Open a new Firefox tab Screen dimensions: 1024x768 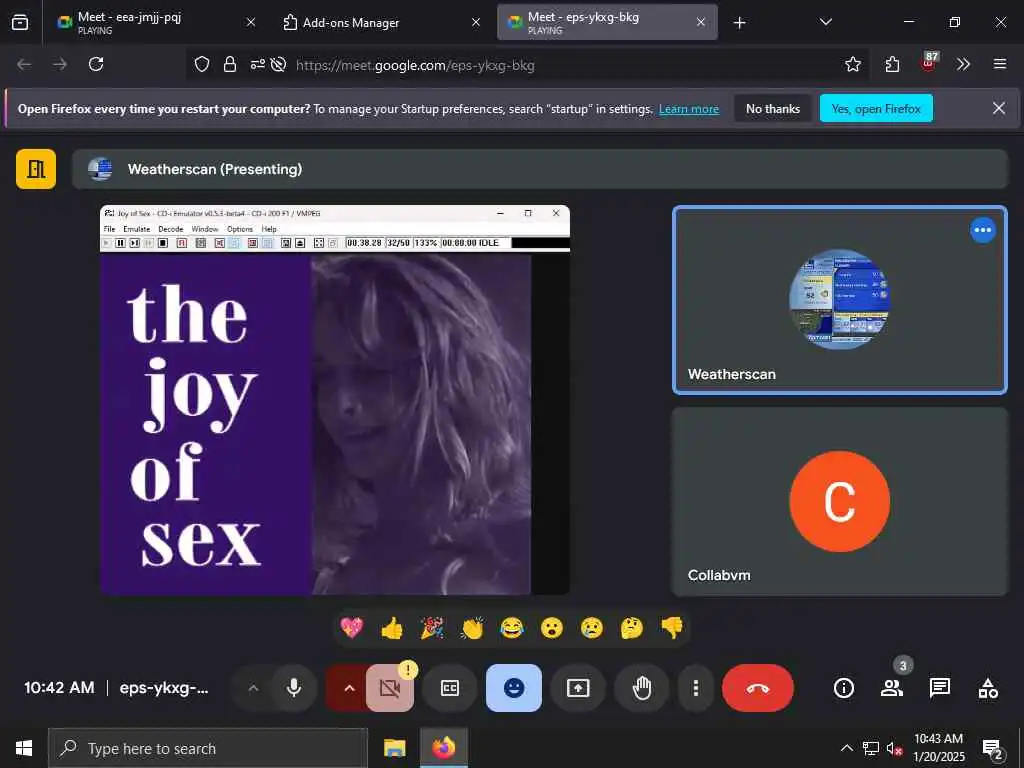click(x=739, y=23)
